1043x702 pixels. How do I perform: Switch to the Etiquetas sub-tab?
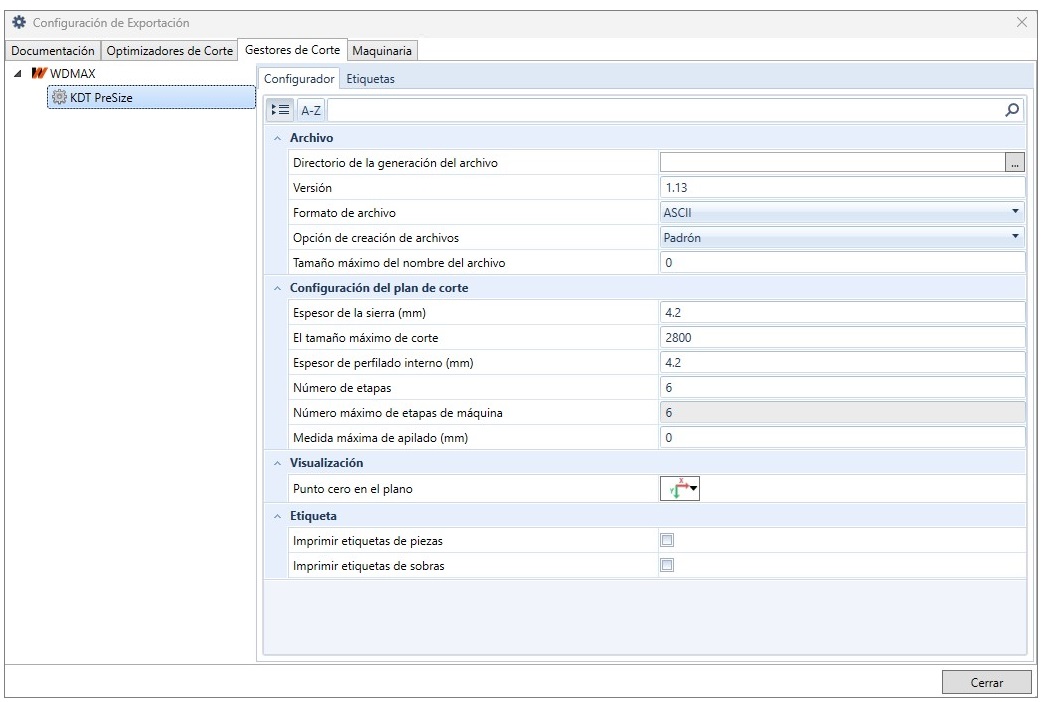pos(371,79)
